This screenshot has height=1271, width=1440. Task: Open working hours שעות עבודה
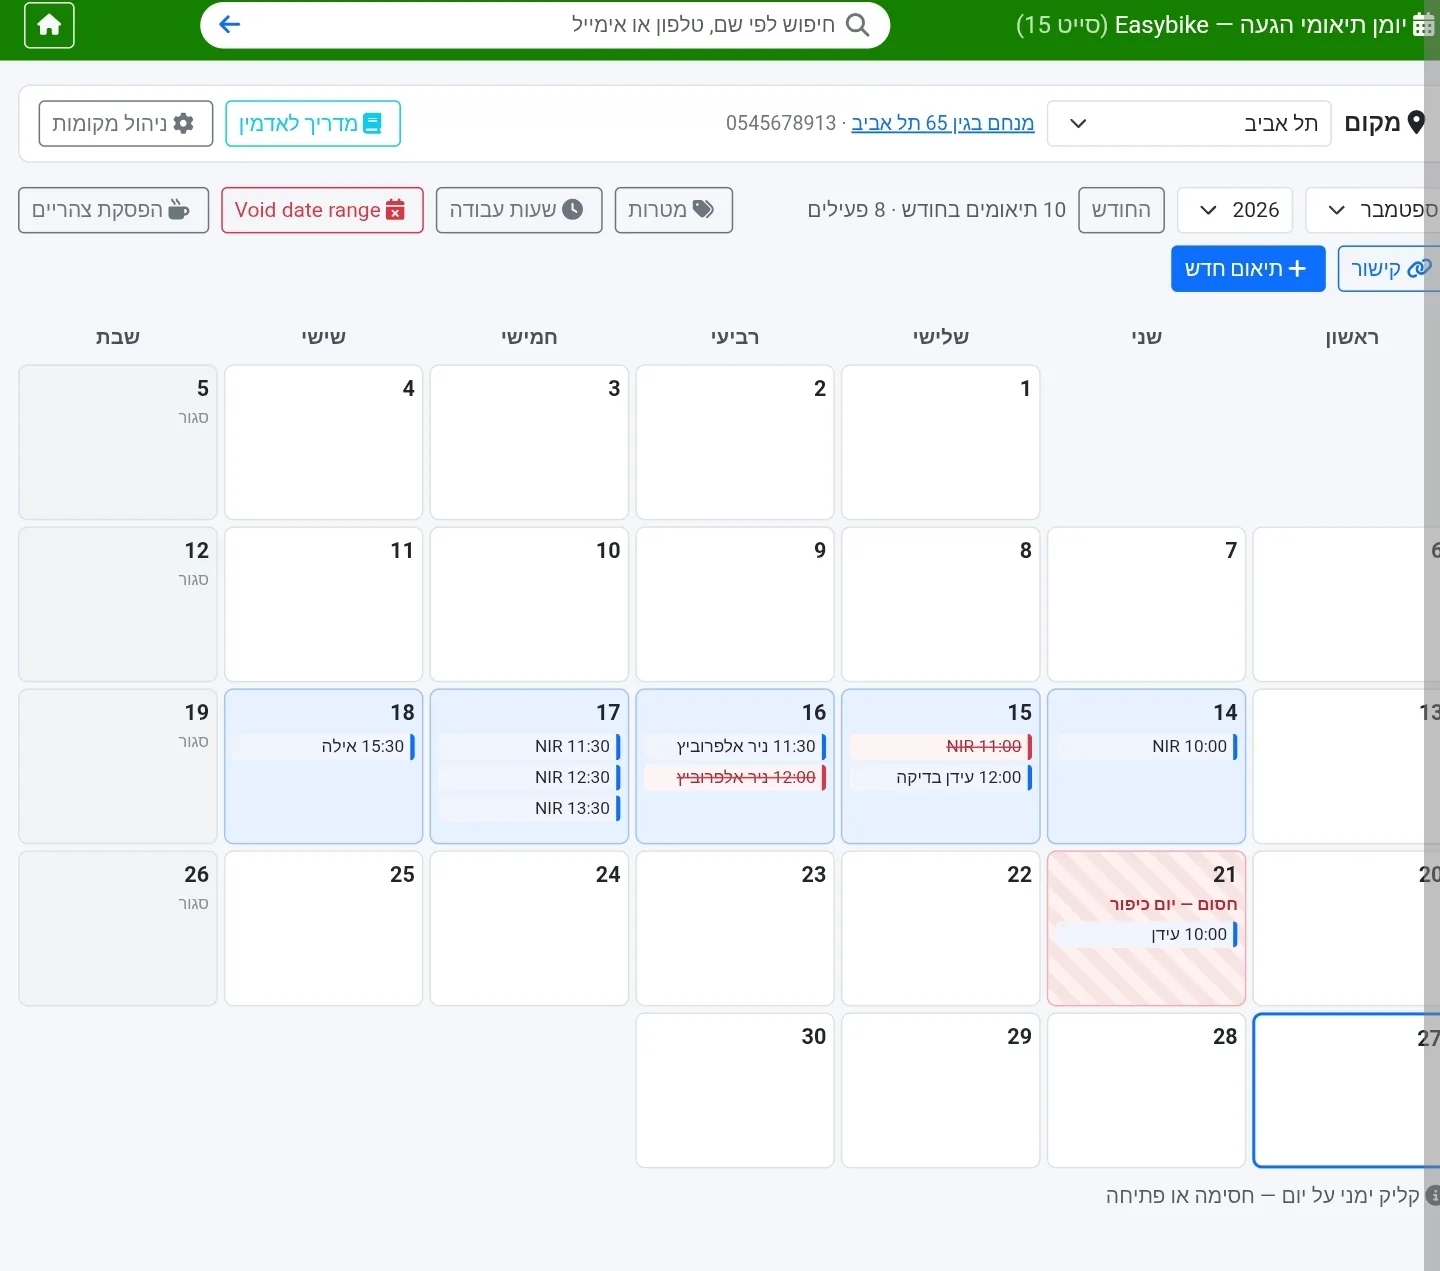click(519, 210)
